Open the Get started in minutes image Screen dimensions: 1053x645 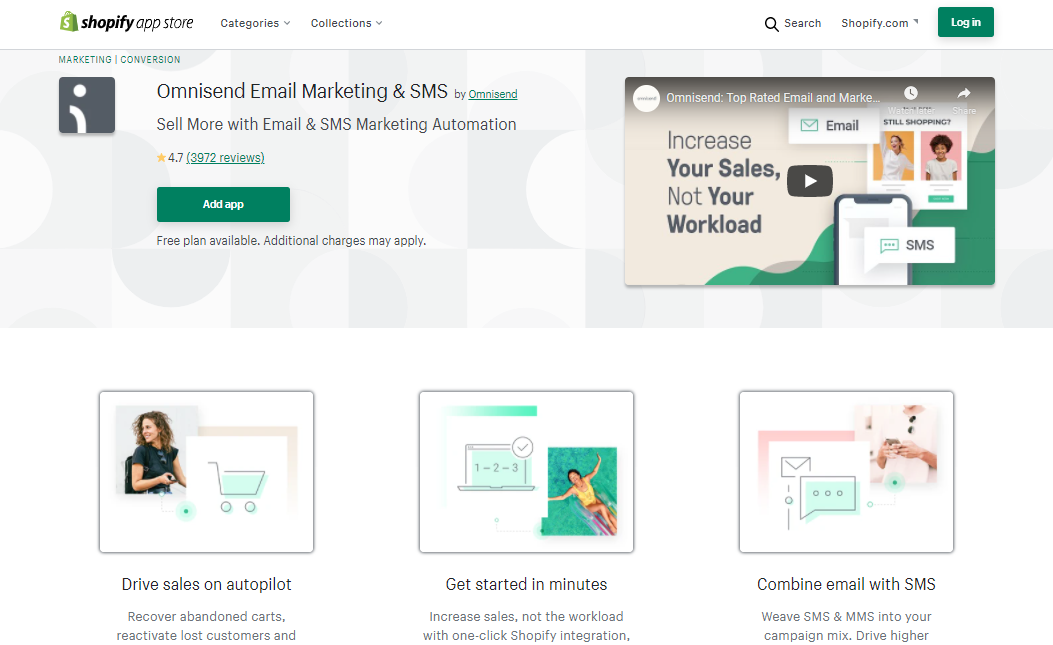pyautogui.click(x=526, y=472)
